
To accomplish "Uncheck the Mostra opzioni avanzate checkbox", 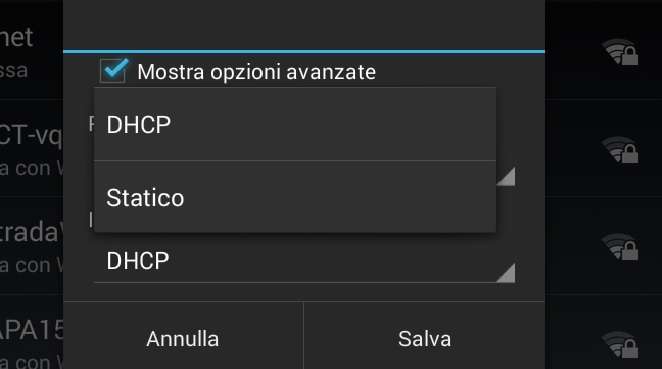I will pos(113,70).
